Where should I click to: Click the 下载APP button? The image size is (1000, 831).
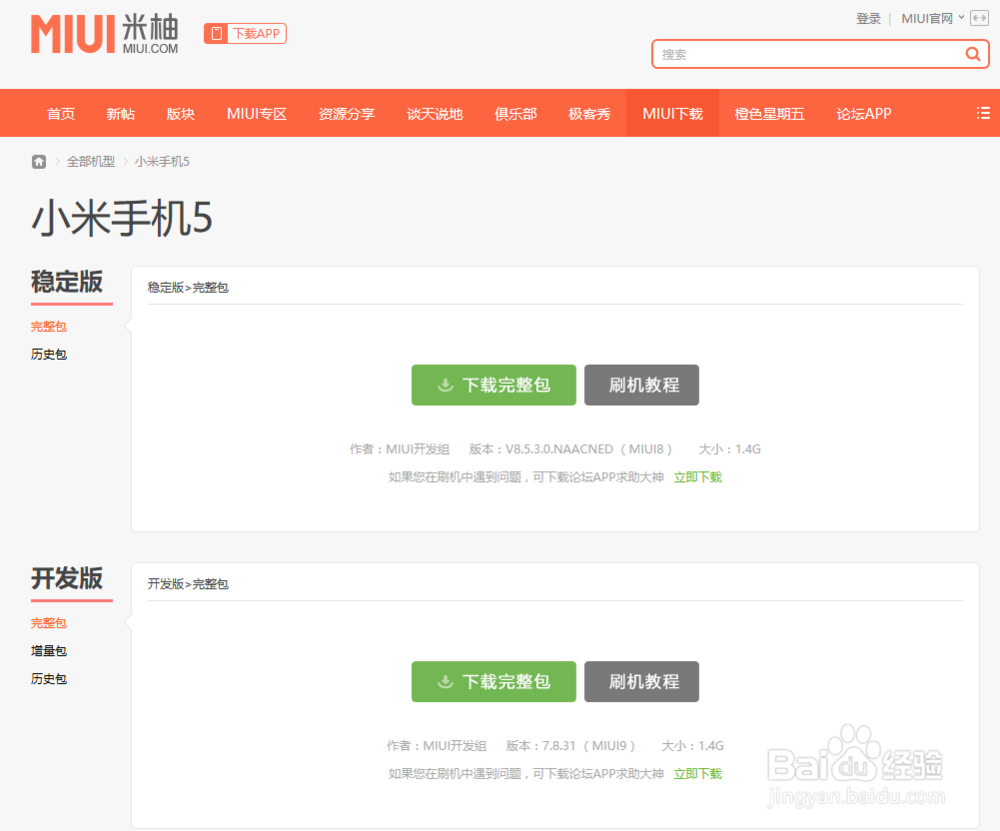tap(246, 33)
